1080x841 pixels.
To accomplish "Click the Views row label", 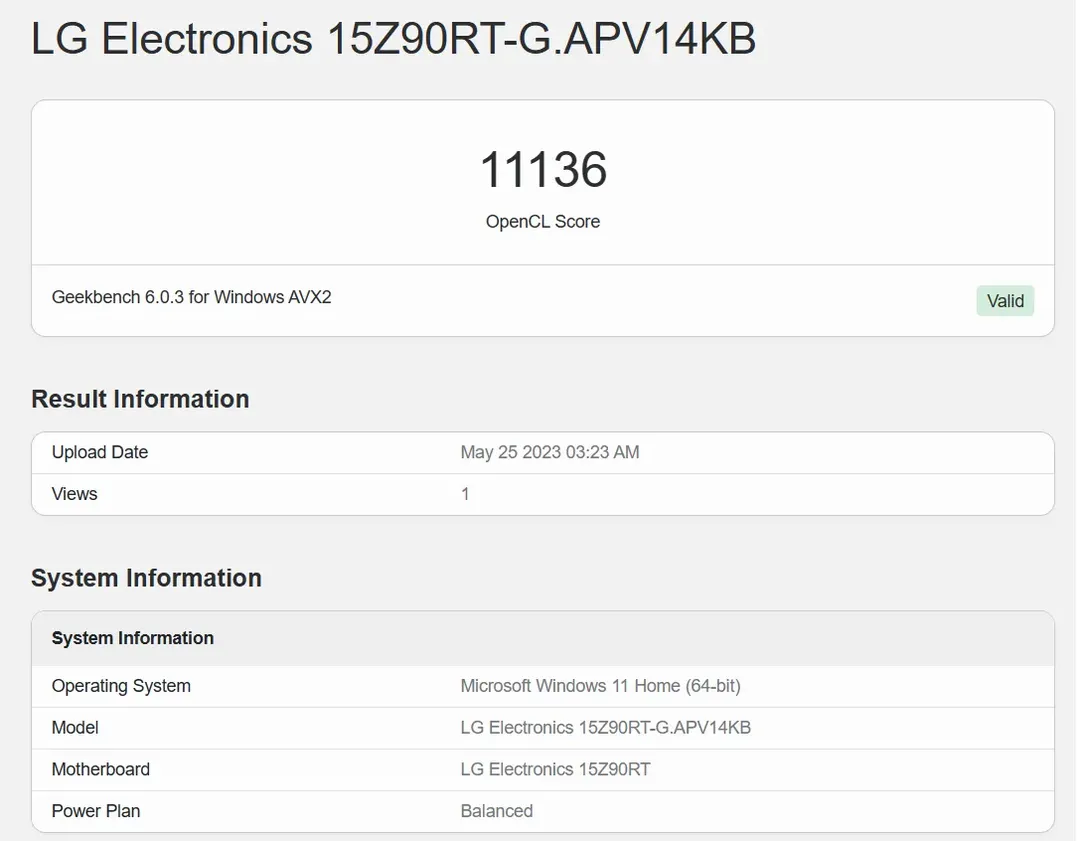I will [x=75, y=494].
